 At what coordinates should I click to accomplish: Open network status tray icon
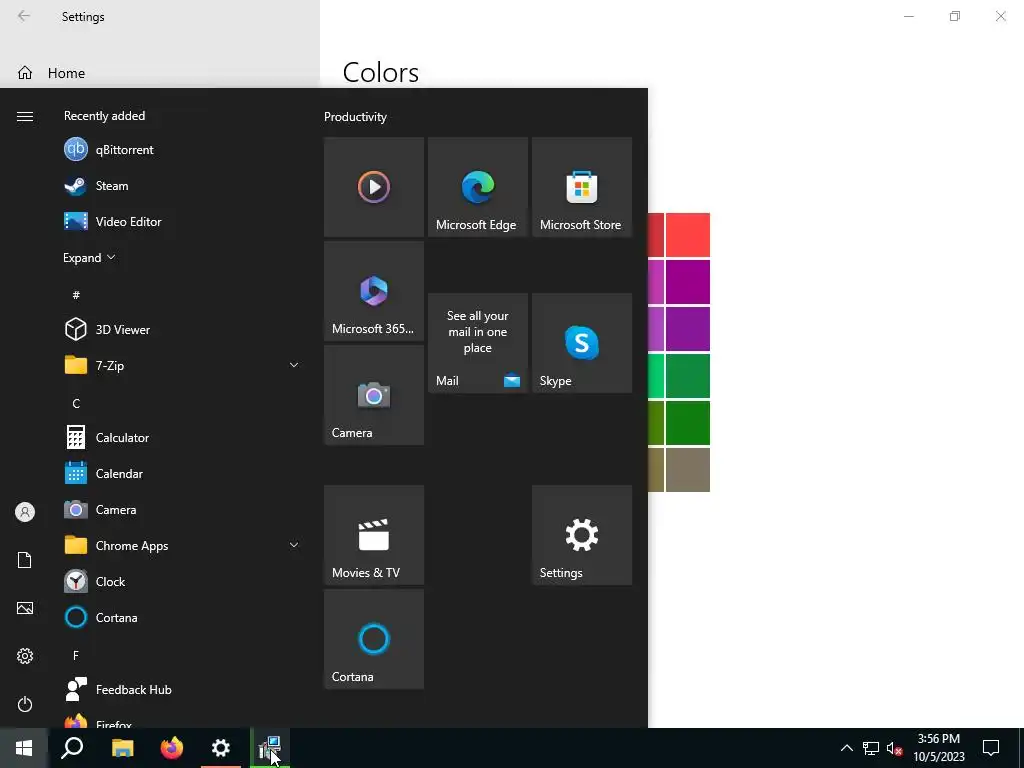[871, 748]
